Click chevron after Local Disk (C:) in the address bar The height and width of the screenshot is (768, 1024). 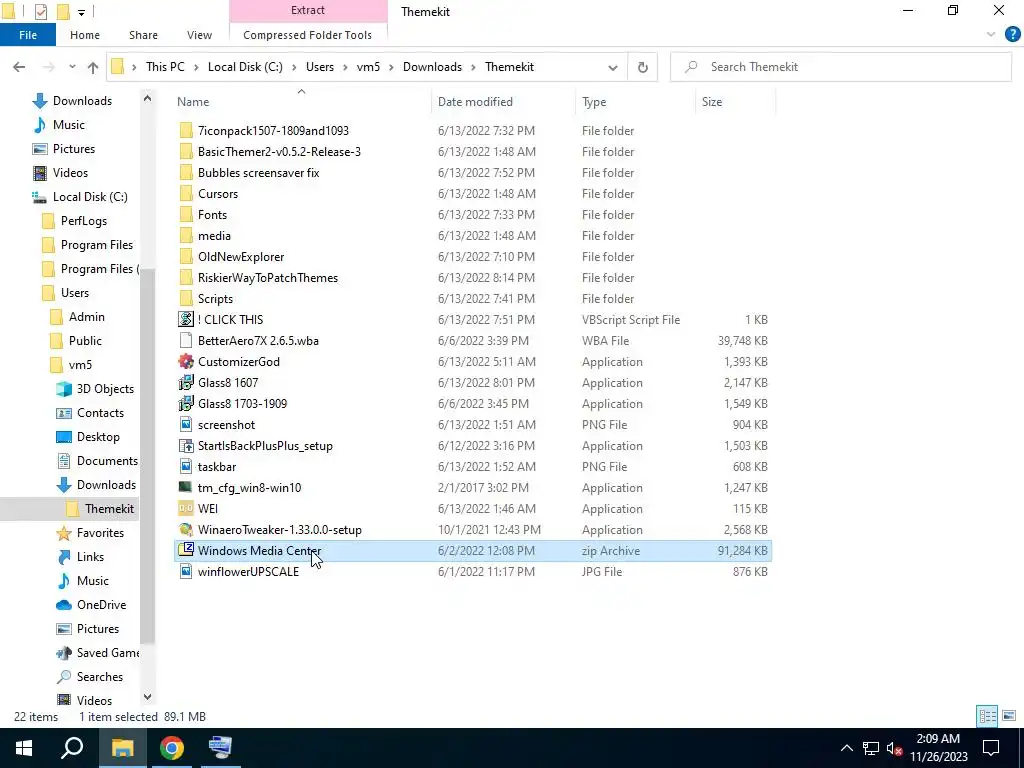294,67
